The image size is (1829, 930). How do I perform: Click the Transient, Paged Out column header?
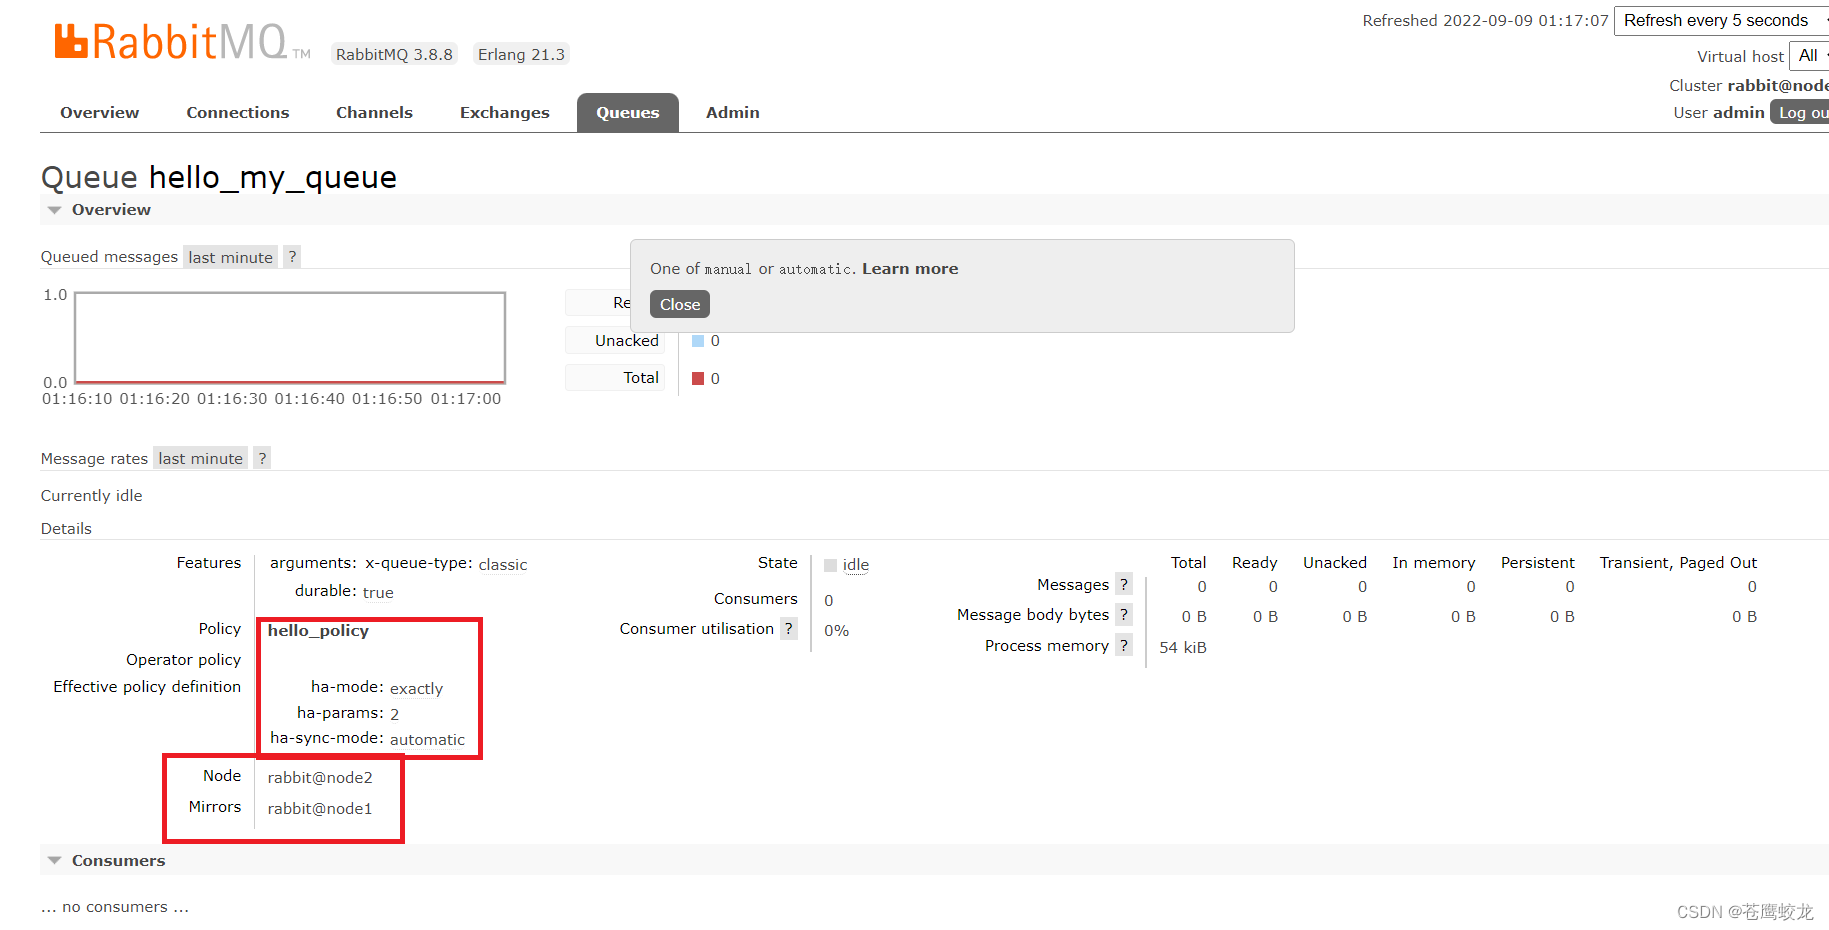(x=1678, y=563)
